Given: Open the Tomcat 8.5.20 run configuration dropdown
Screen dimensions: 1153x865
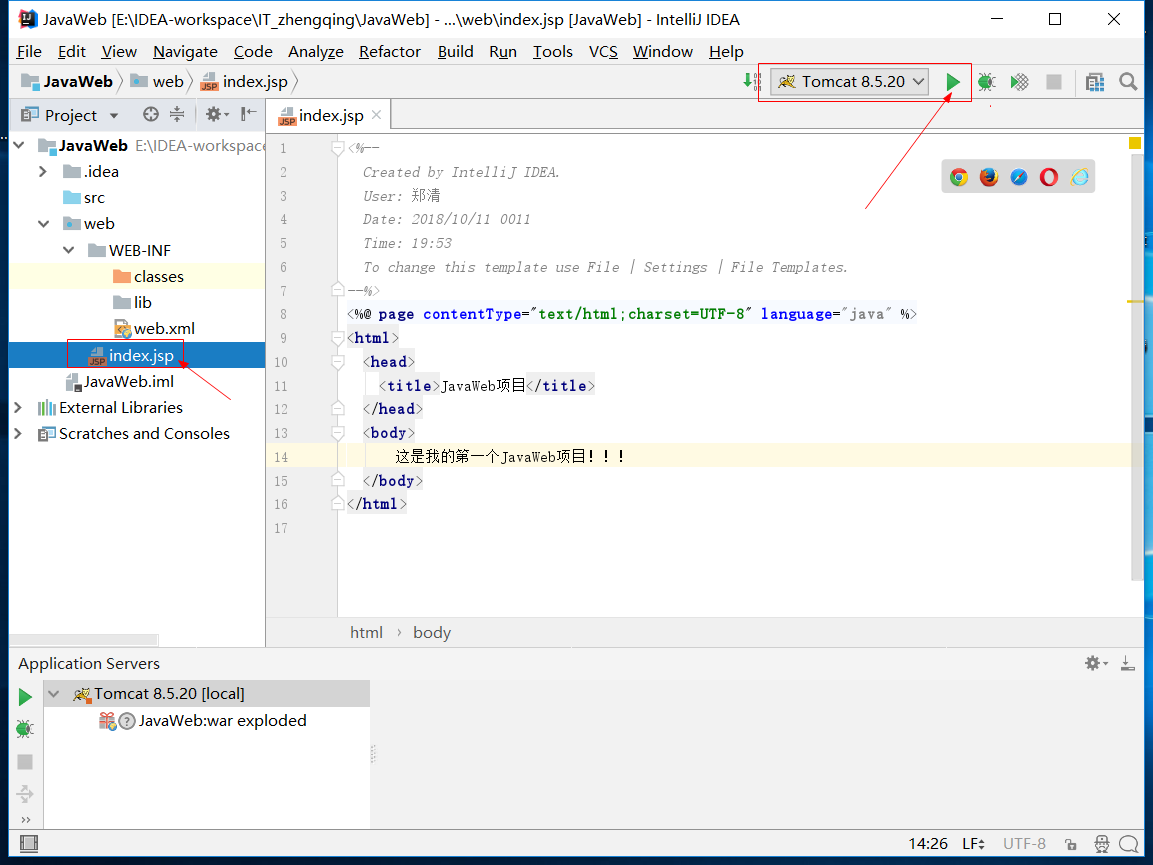Looking at the screenshot, I should [849, 82].
